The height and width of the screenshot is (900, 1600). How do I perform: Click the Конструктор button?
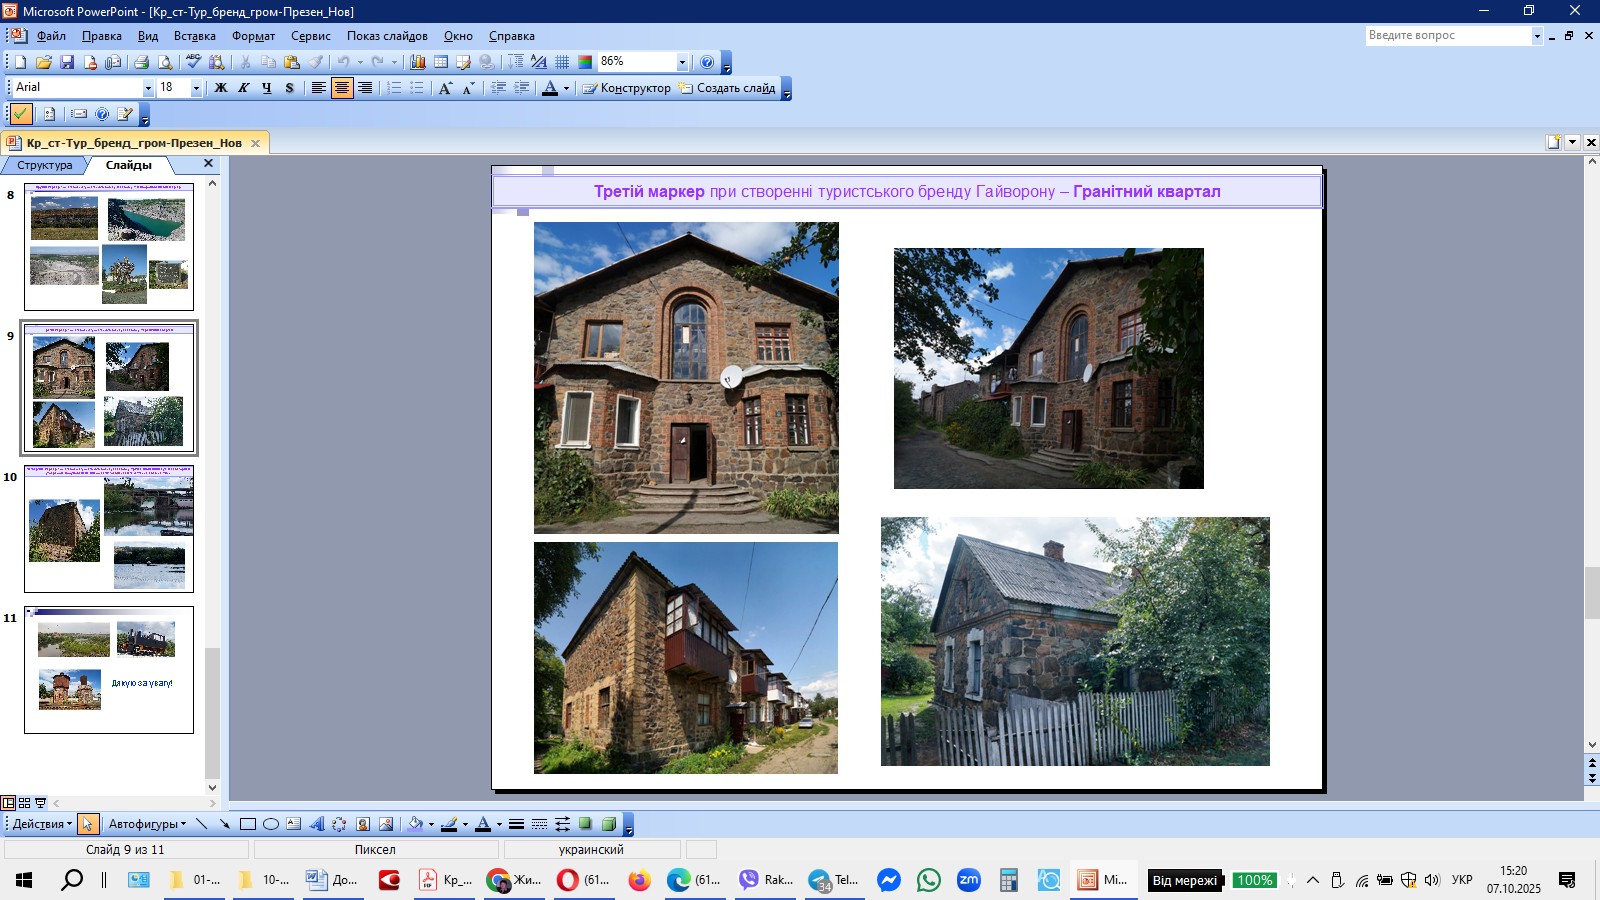click(x=627, y=88)
